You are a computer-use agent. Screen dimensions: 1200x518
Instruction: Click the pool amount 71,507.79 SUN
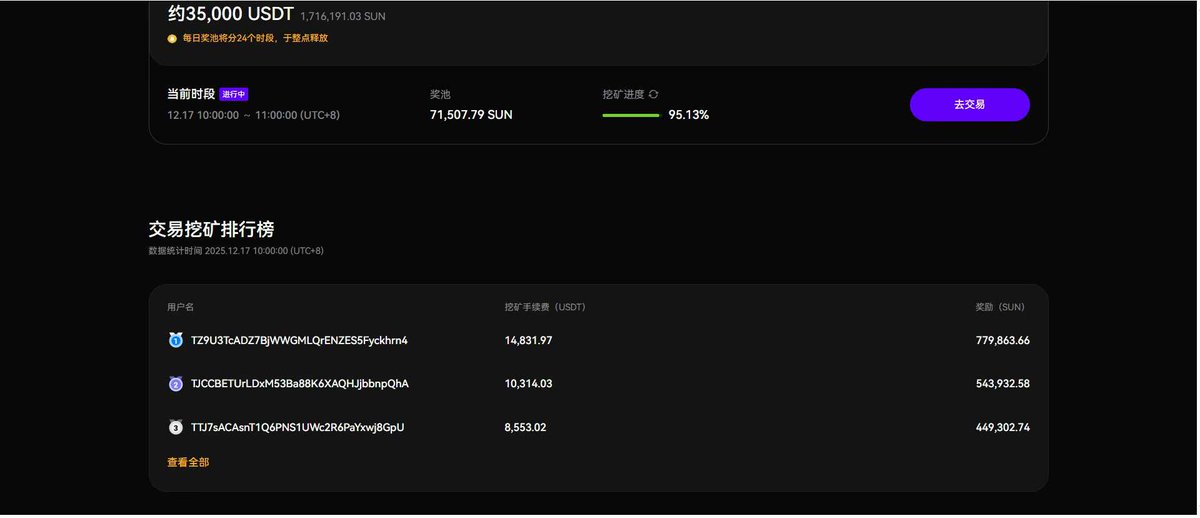pyautogui.click(x=471, y=115)
